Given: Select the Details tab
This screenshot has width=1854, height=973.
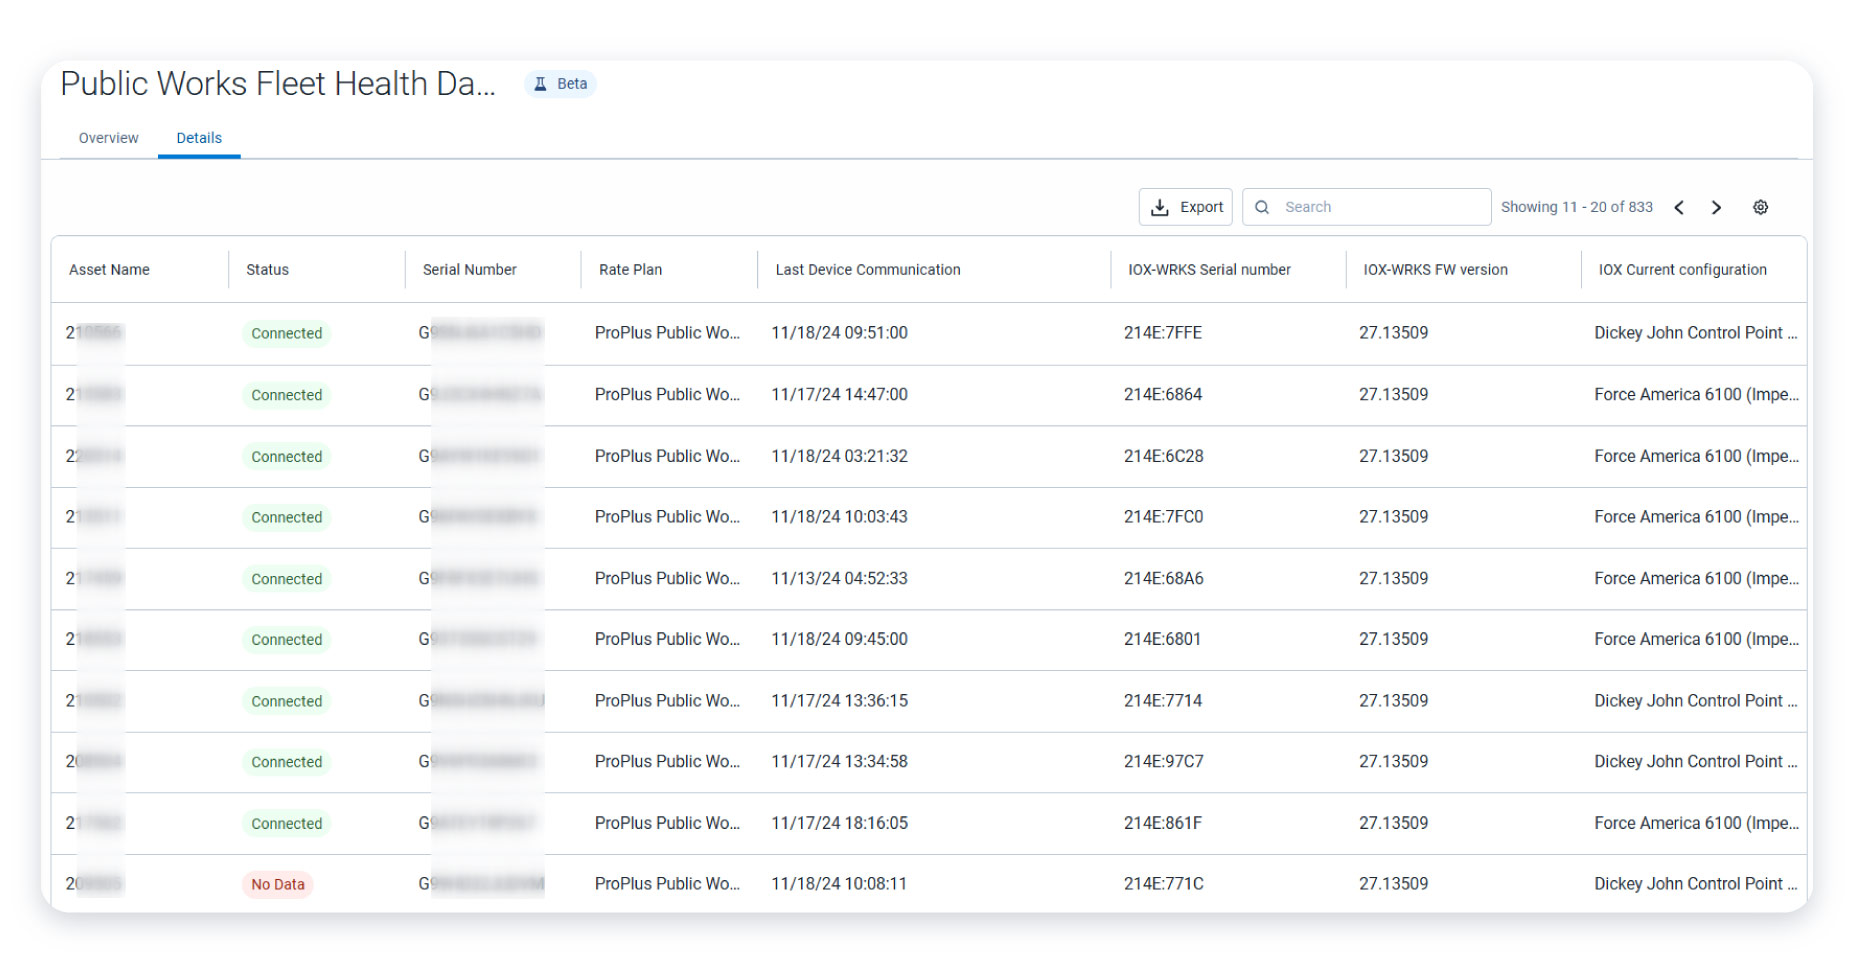Looking at the screenshot, I should tap(199, 138).
